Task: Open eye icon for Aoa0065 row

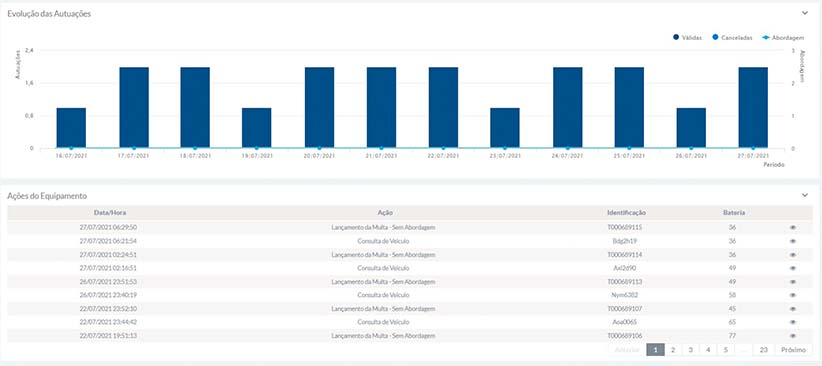Action: click(792, 322)
